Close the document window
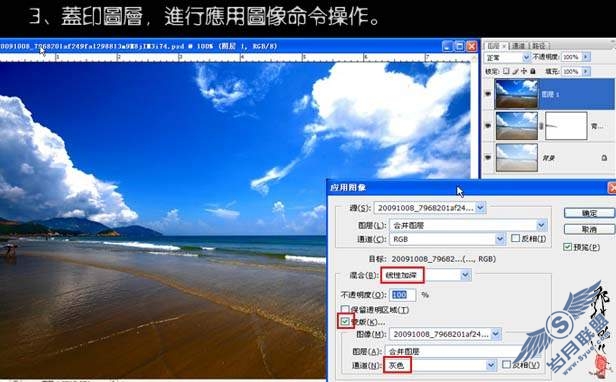Viewport: 616px width, 382px height. tap(471, 46)
